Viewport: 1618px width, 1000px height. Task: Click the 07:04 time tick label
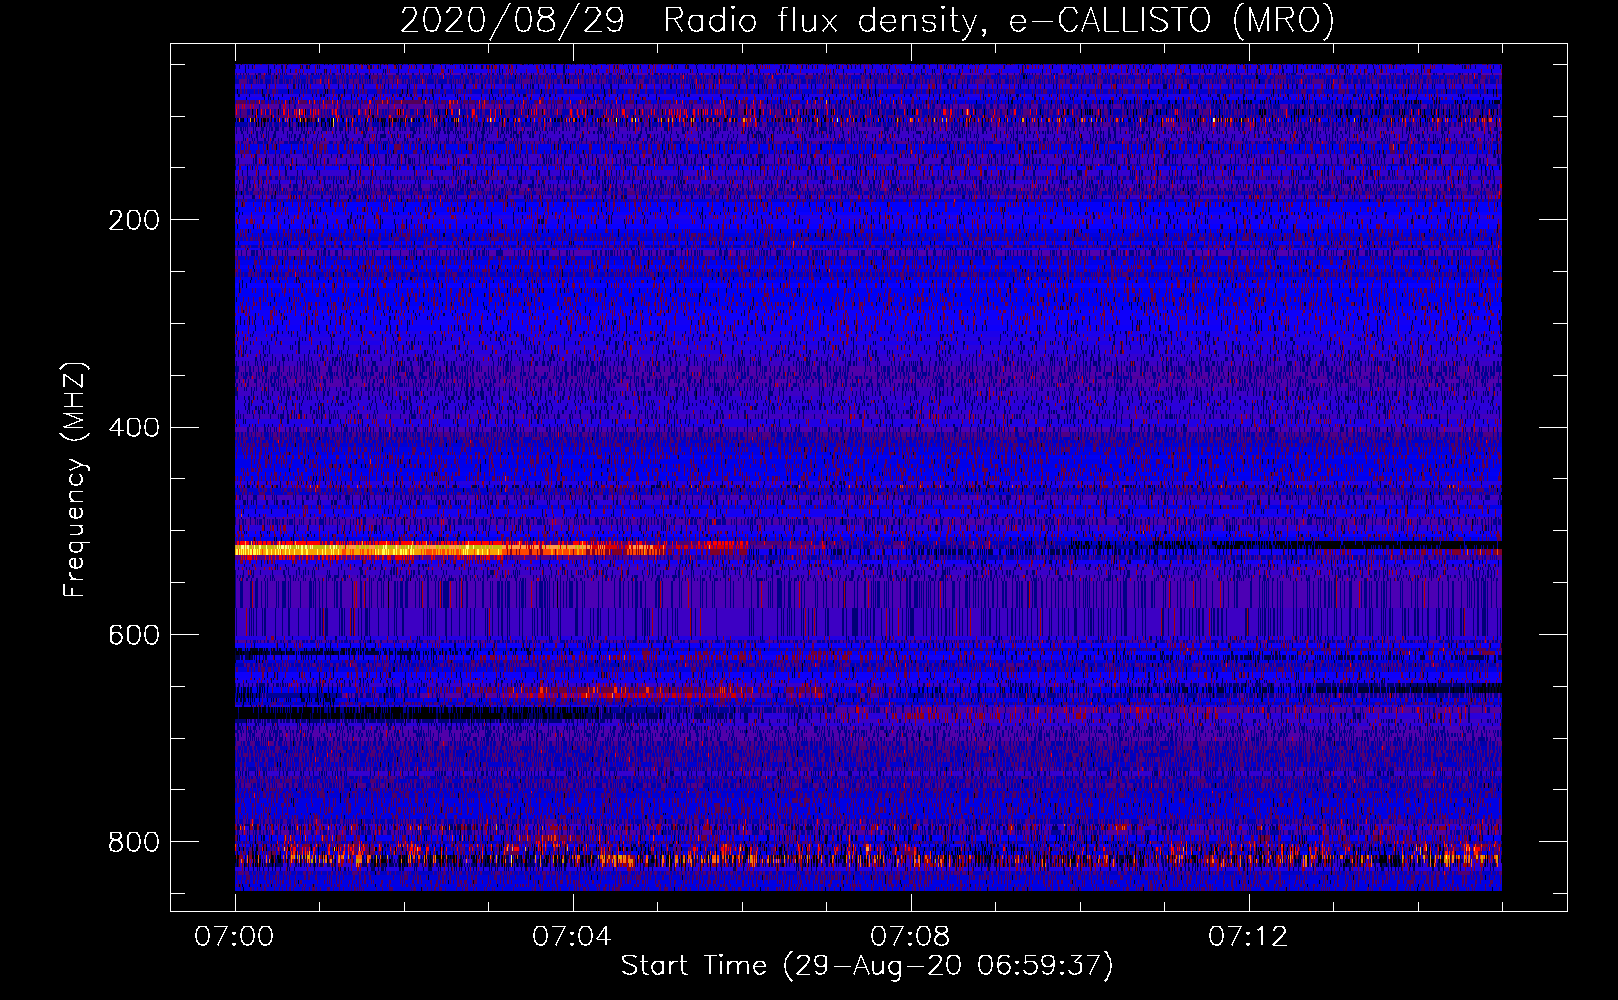coord(572,937)
